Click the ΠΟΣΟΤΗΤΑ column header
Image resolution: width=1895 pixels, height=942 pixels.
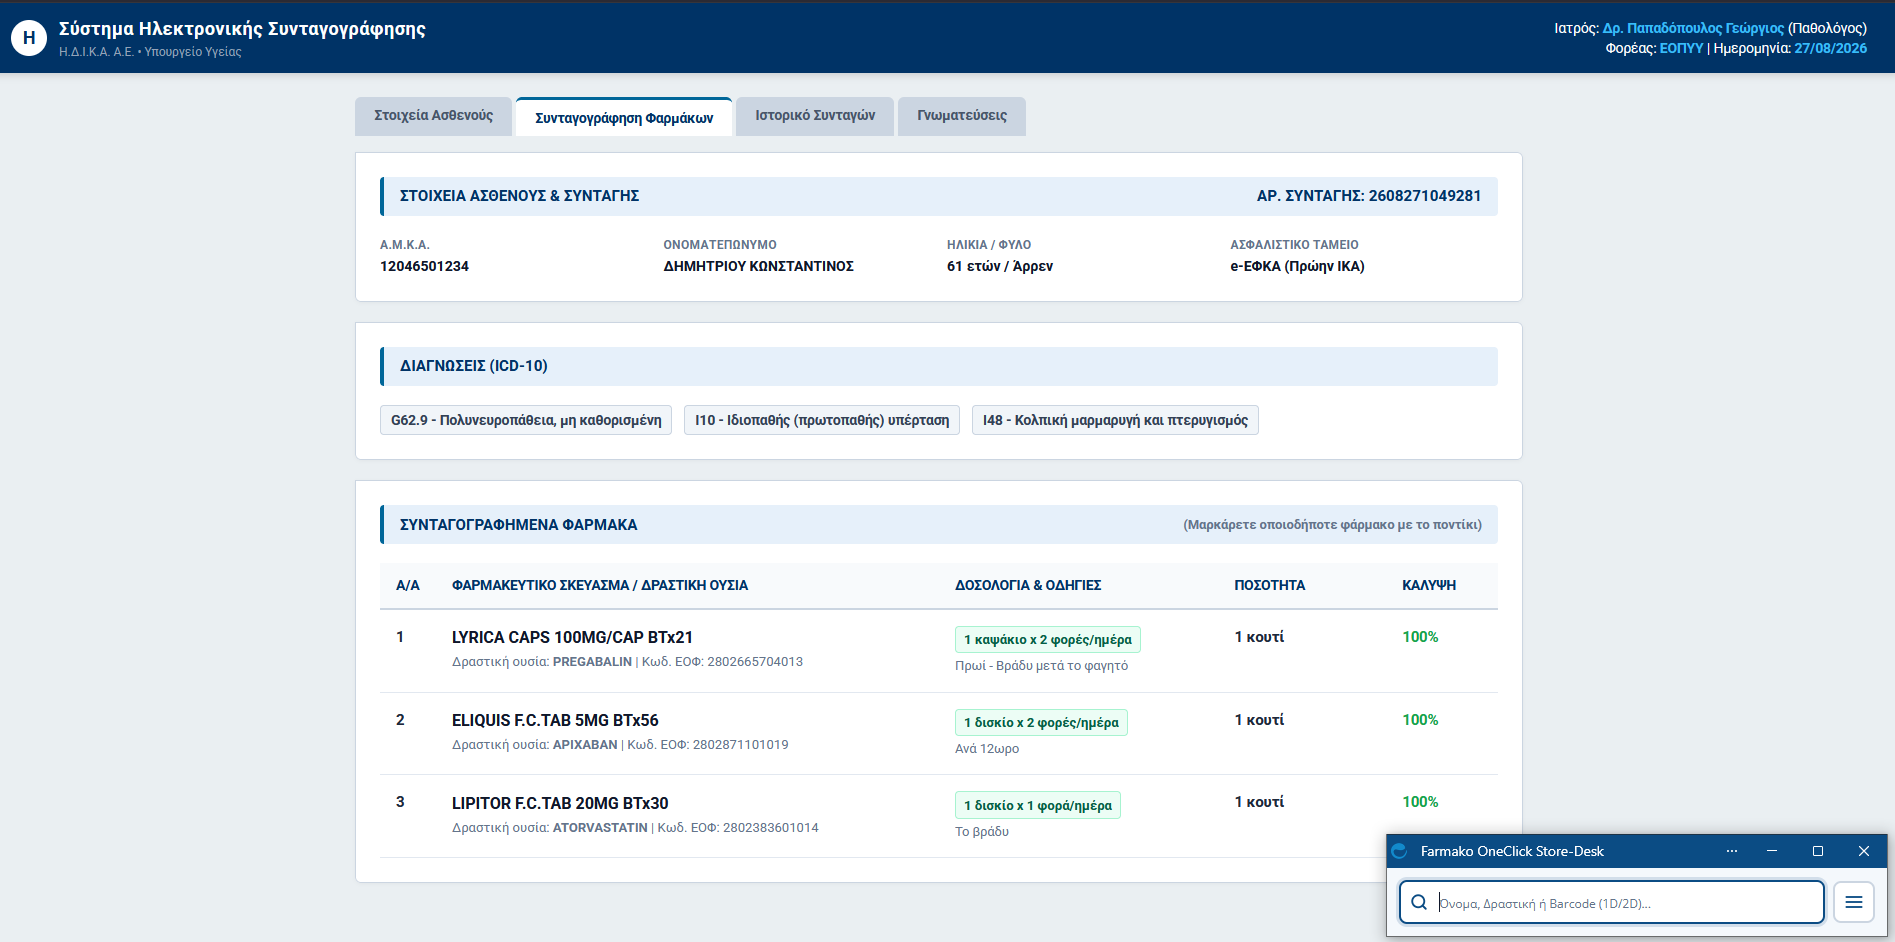click(1269, 585)
